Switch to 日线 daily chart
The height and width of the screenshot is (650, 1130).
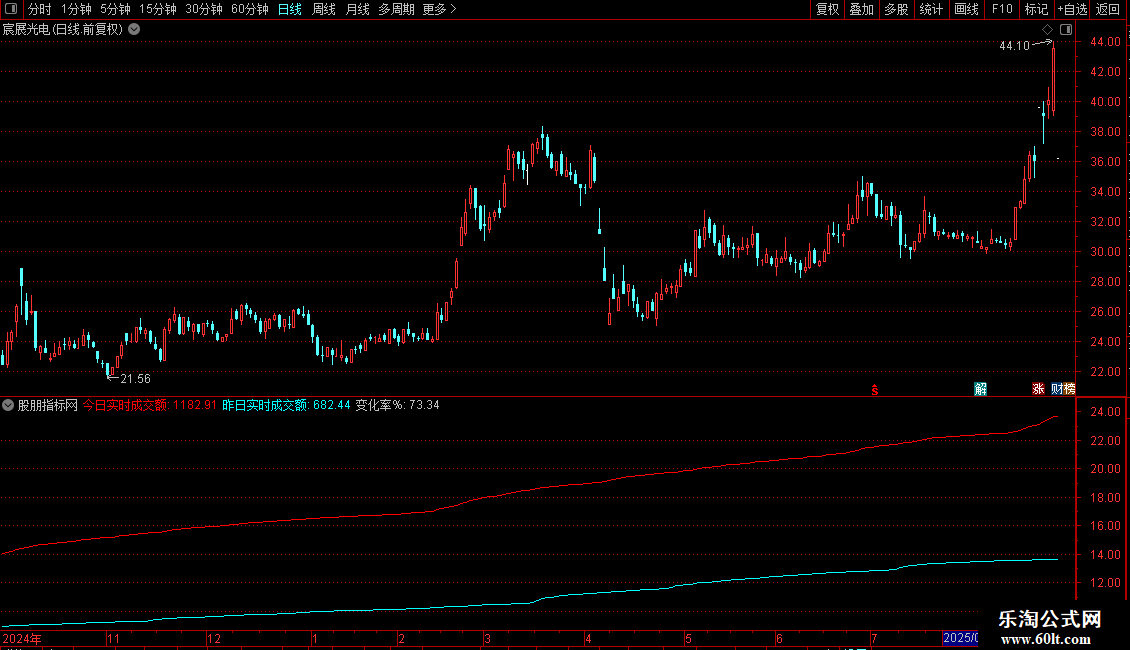point(290,9)
